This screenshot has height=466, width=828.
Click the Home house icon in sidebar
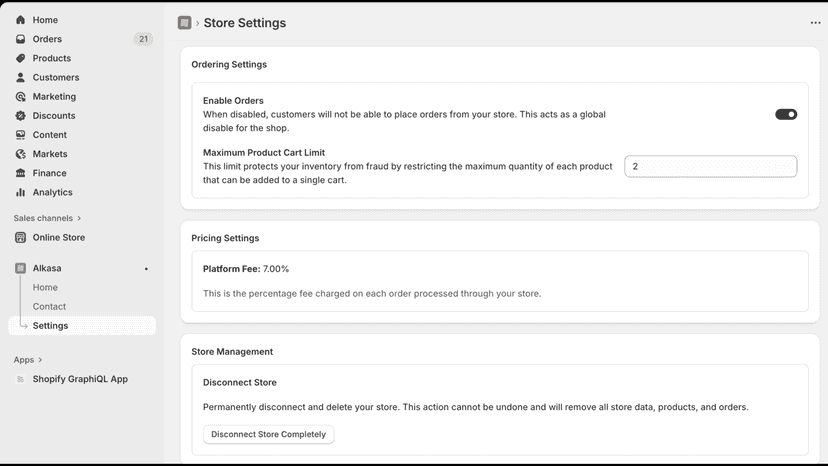(x=21, y=20)
